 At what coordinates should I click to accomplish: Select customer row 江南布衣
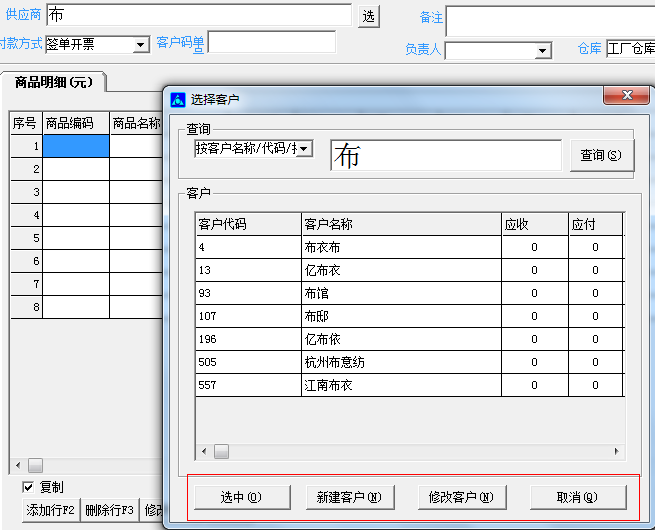tap(409, 385)
